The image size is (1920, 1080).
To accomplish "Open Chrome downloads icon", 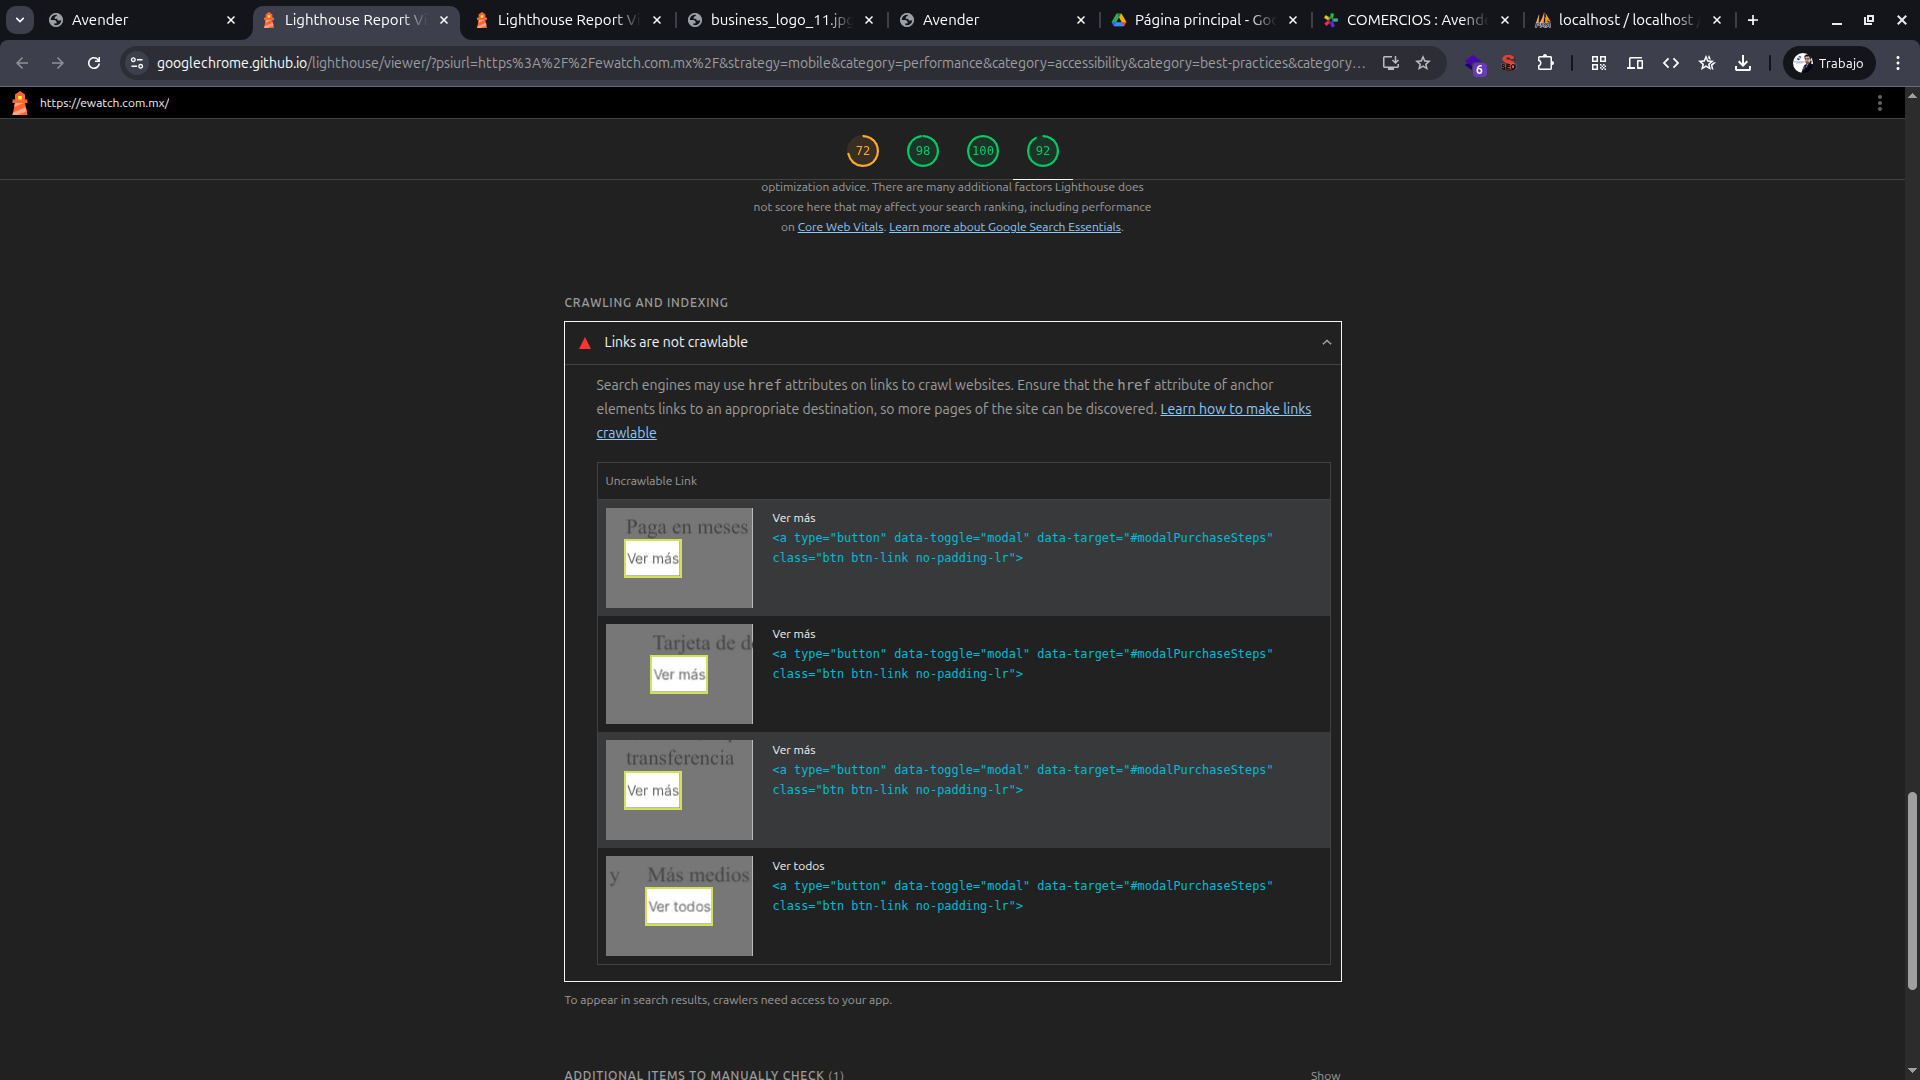I will 1743,63.
